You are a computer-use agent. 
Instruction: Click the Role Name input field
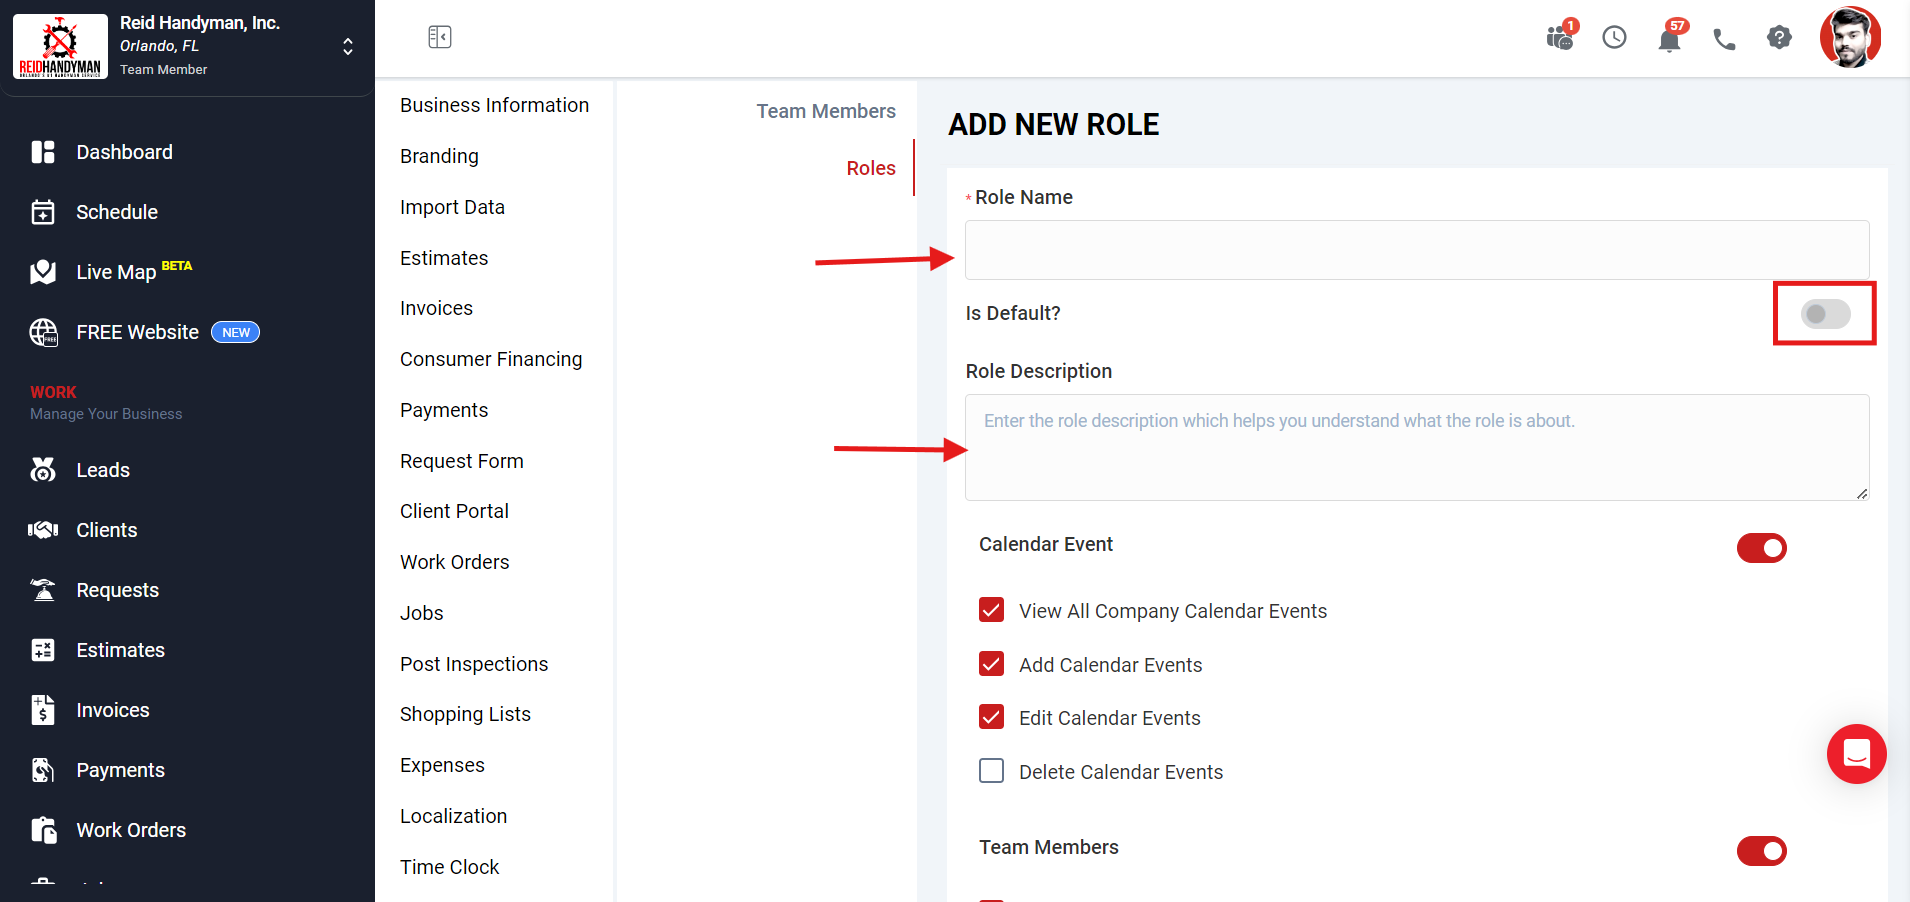(x=1416, y=250)
